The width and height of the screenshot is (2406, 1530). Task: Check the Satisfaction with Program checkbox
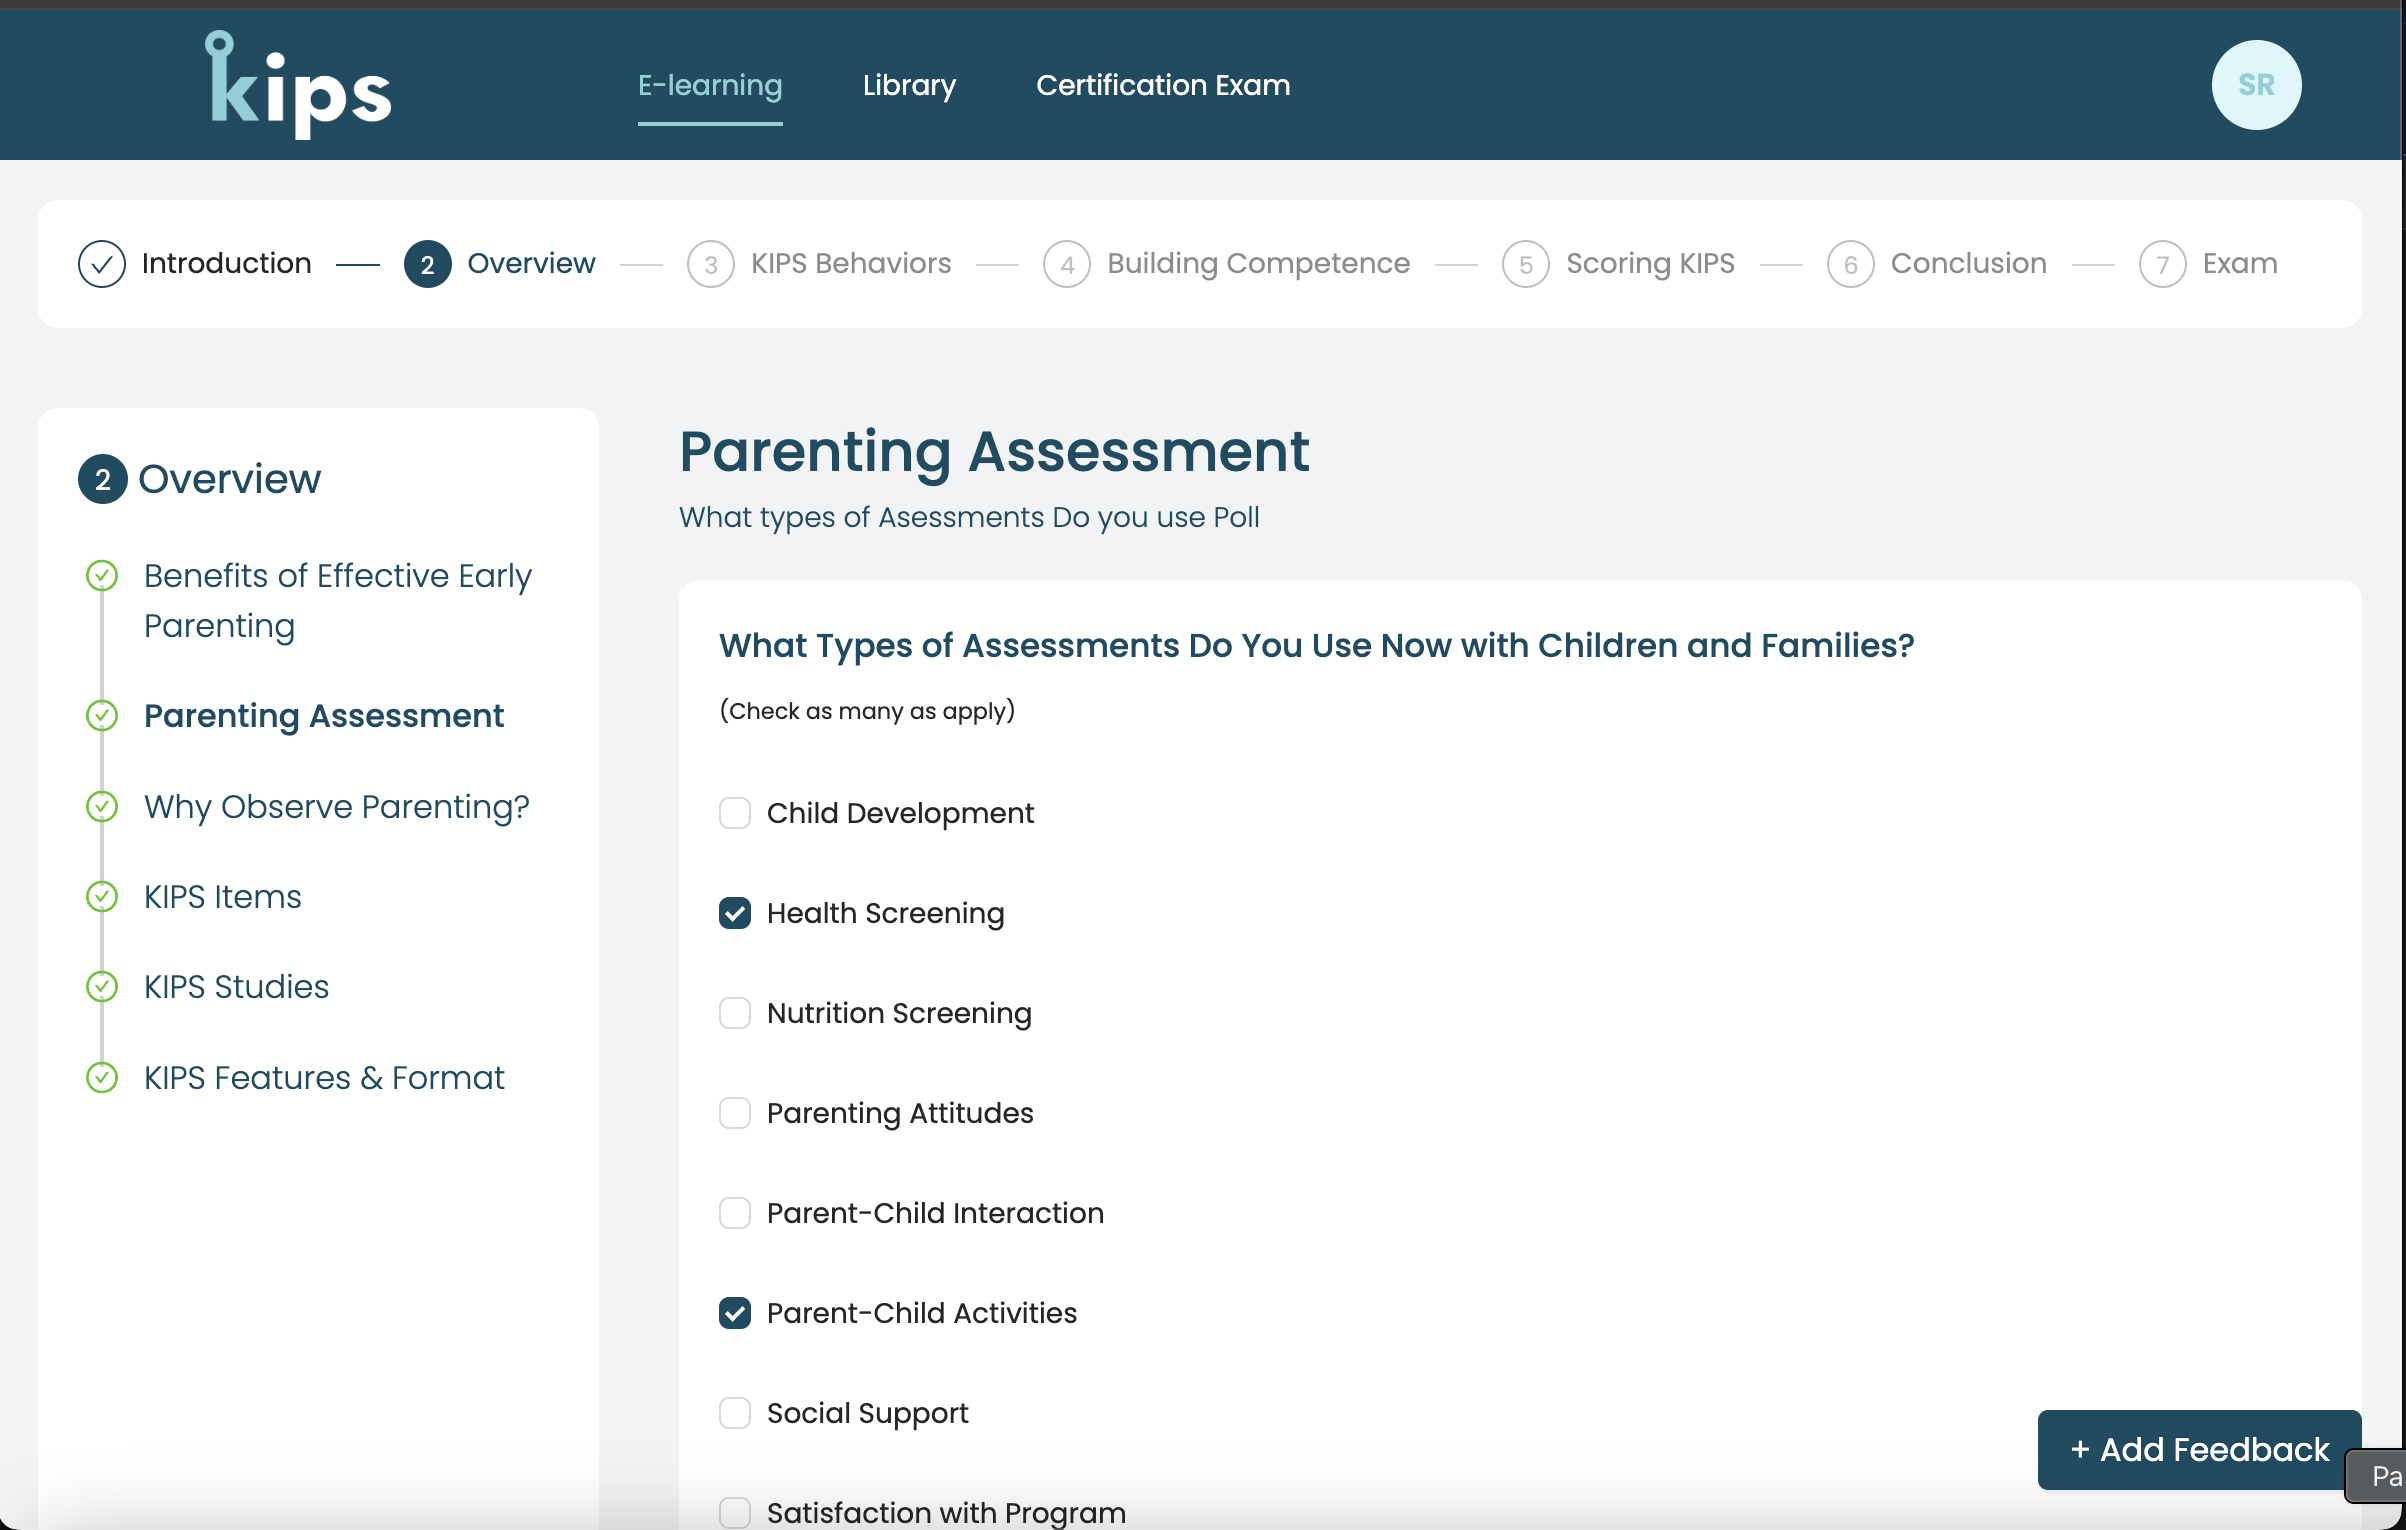pos(734,1513)
